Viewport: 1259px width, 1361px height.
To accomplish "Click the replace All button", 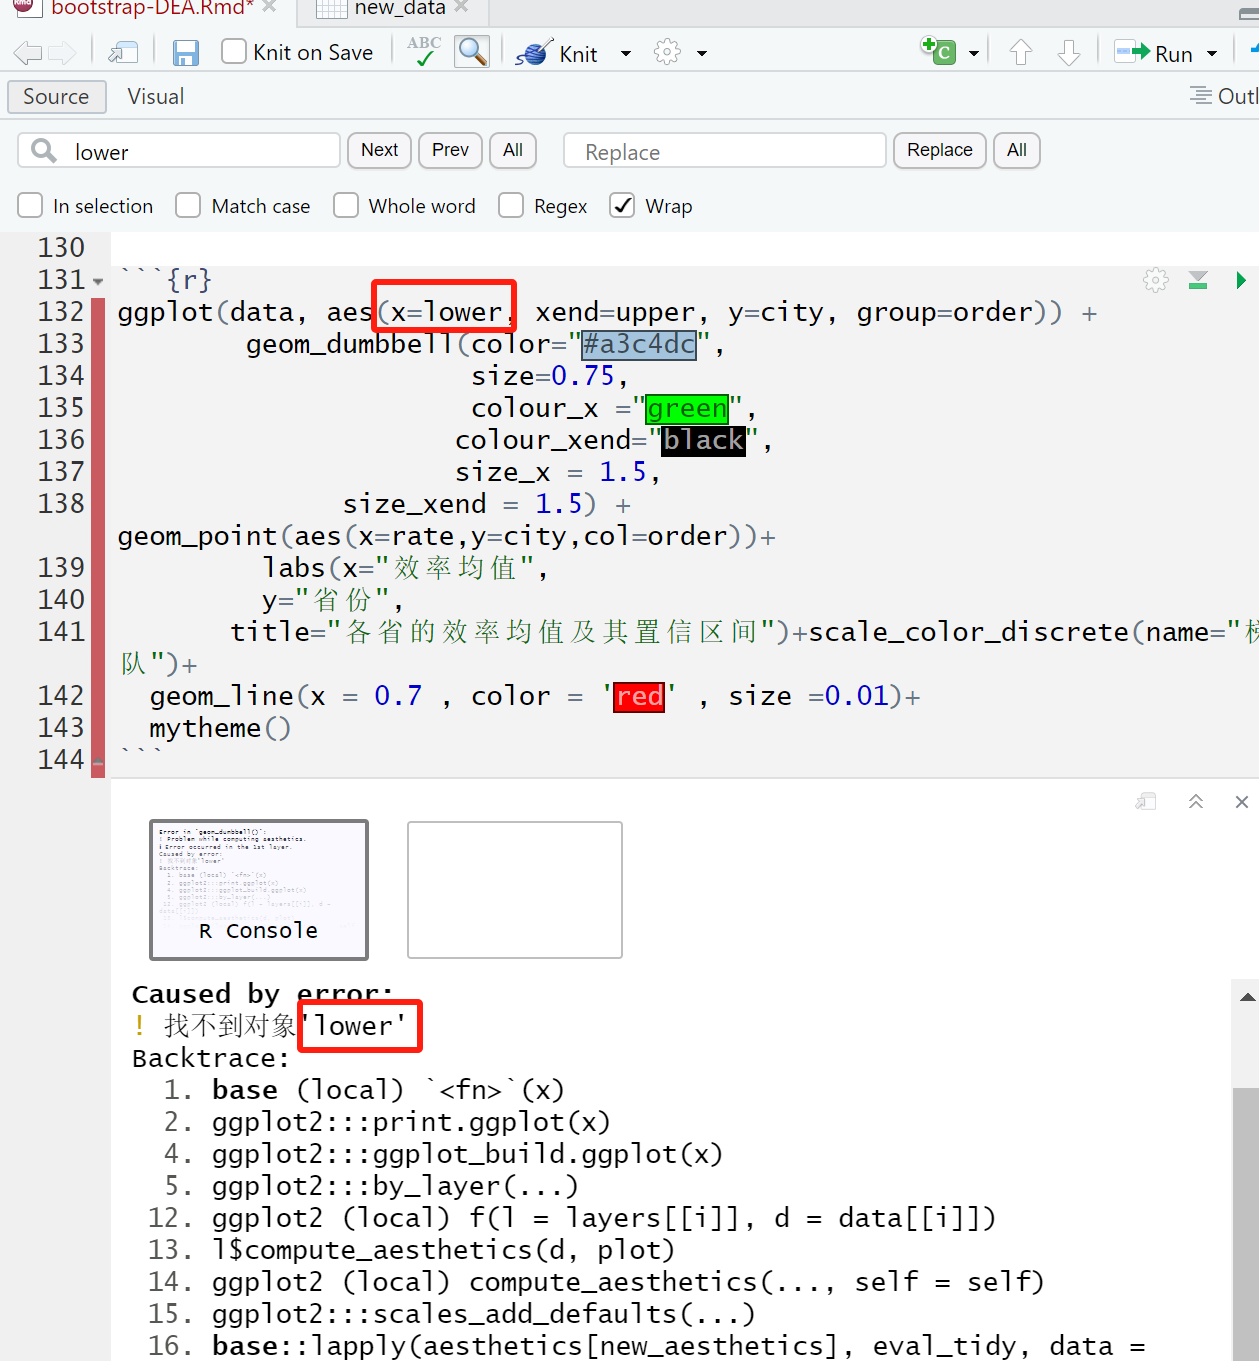I will tap(1017, 150).
